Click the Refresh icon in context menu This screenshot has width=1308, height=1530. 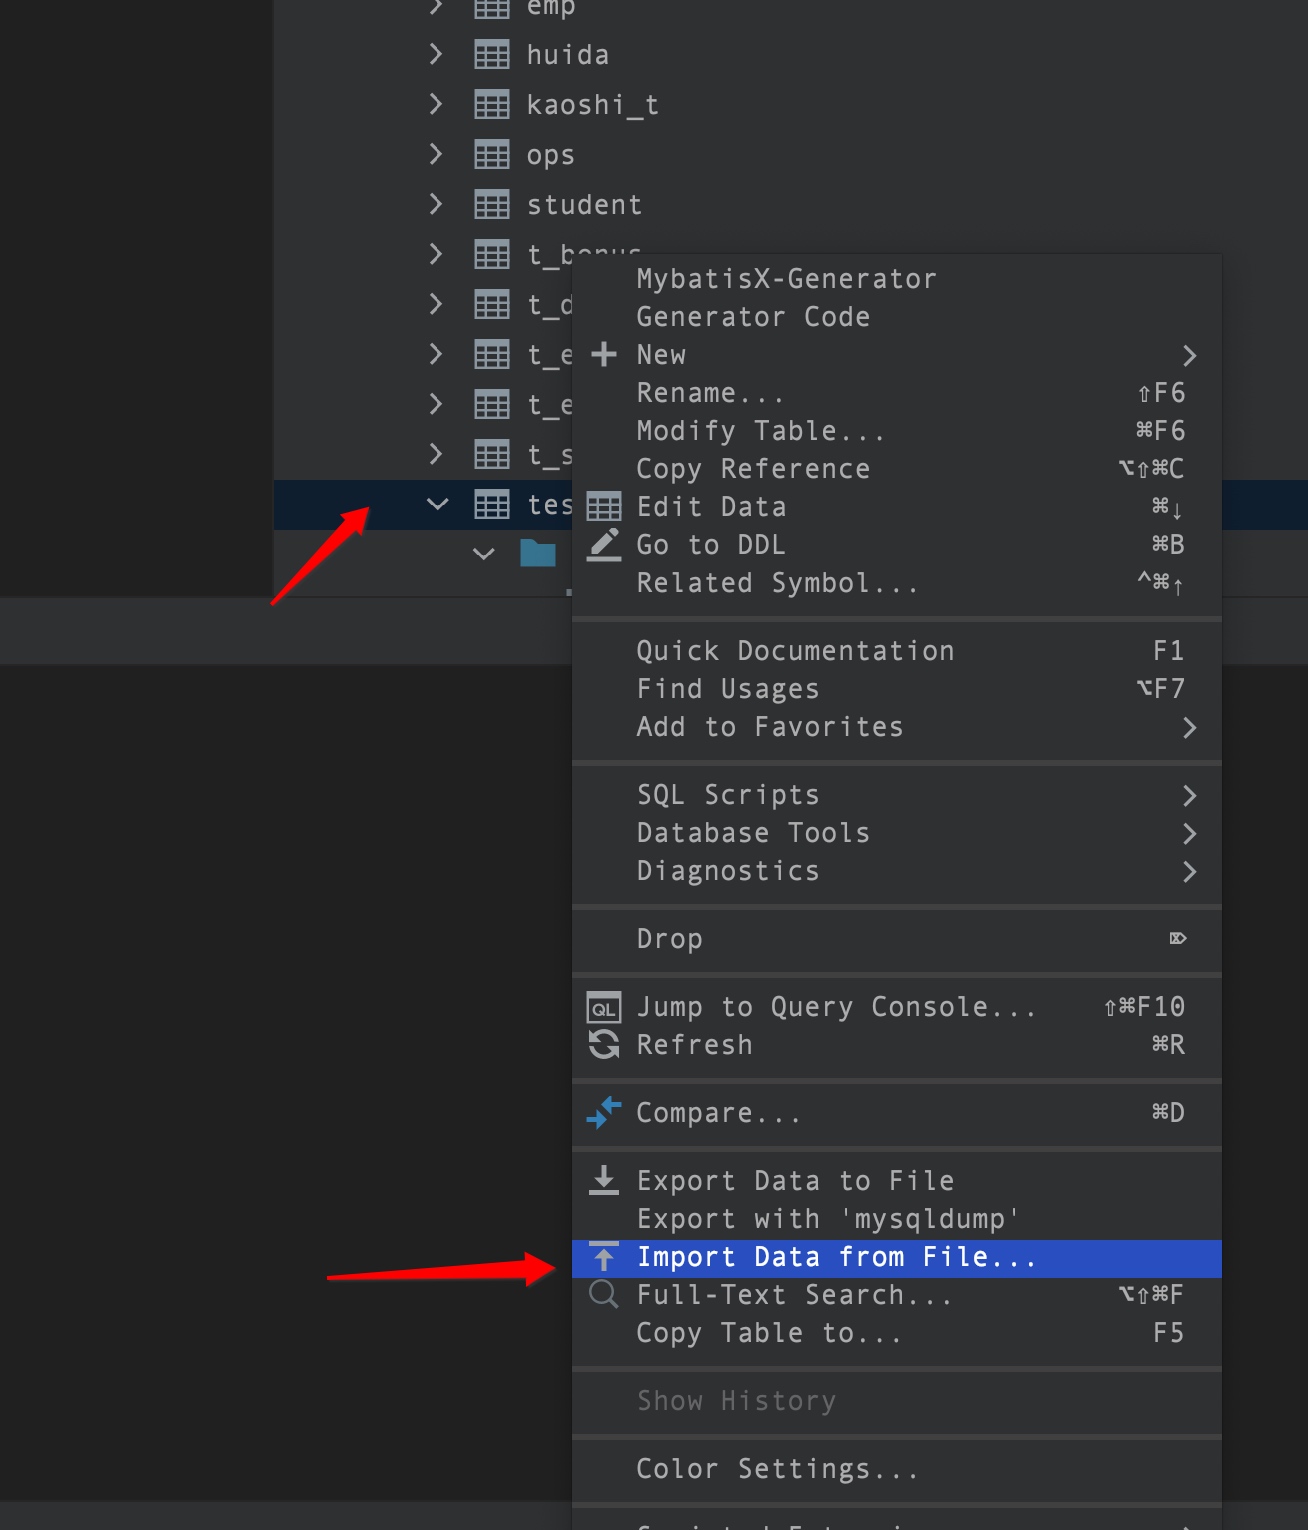click(x=604, y=1045)
